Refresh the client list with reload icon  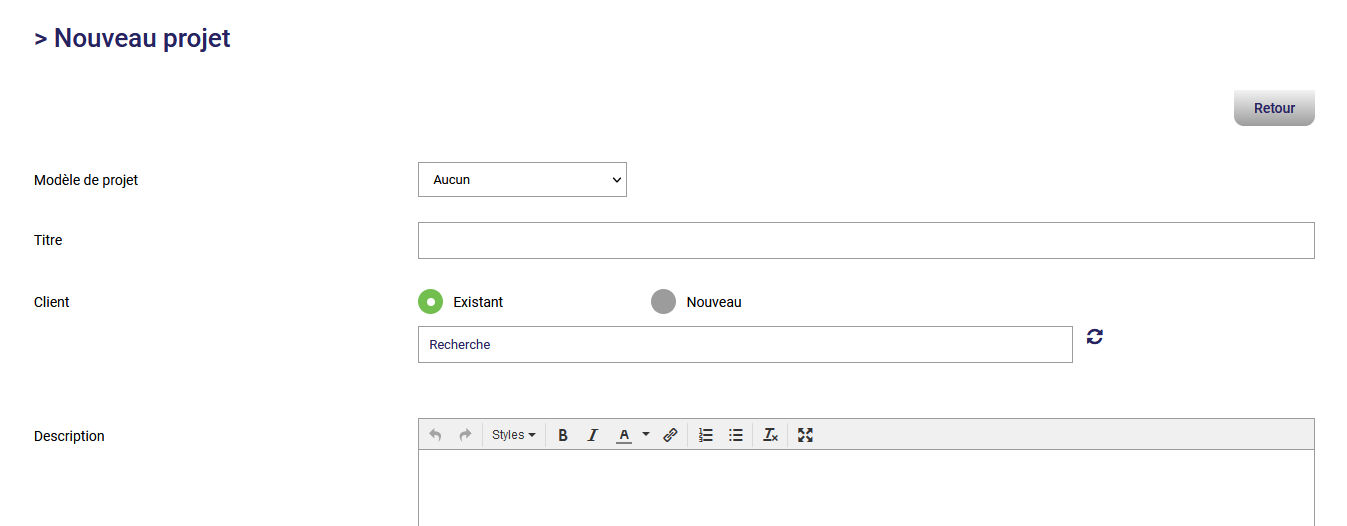[x=1095, y=337]
